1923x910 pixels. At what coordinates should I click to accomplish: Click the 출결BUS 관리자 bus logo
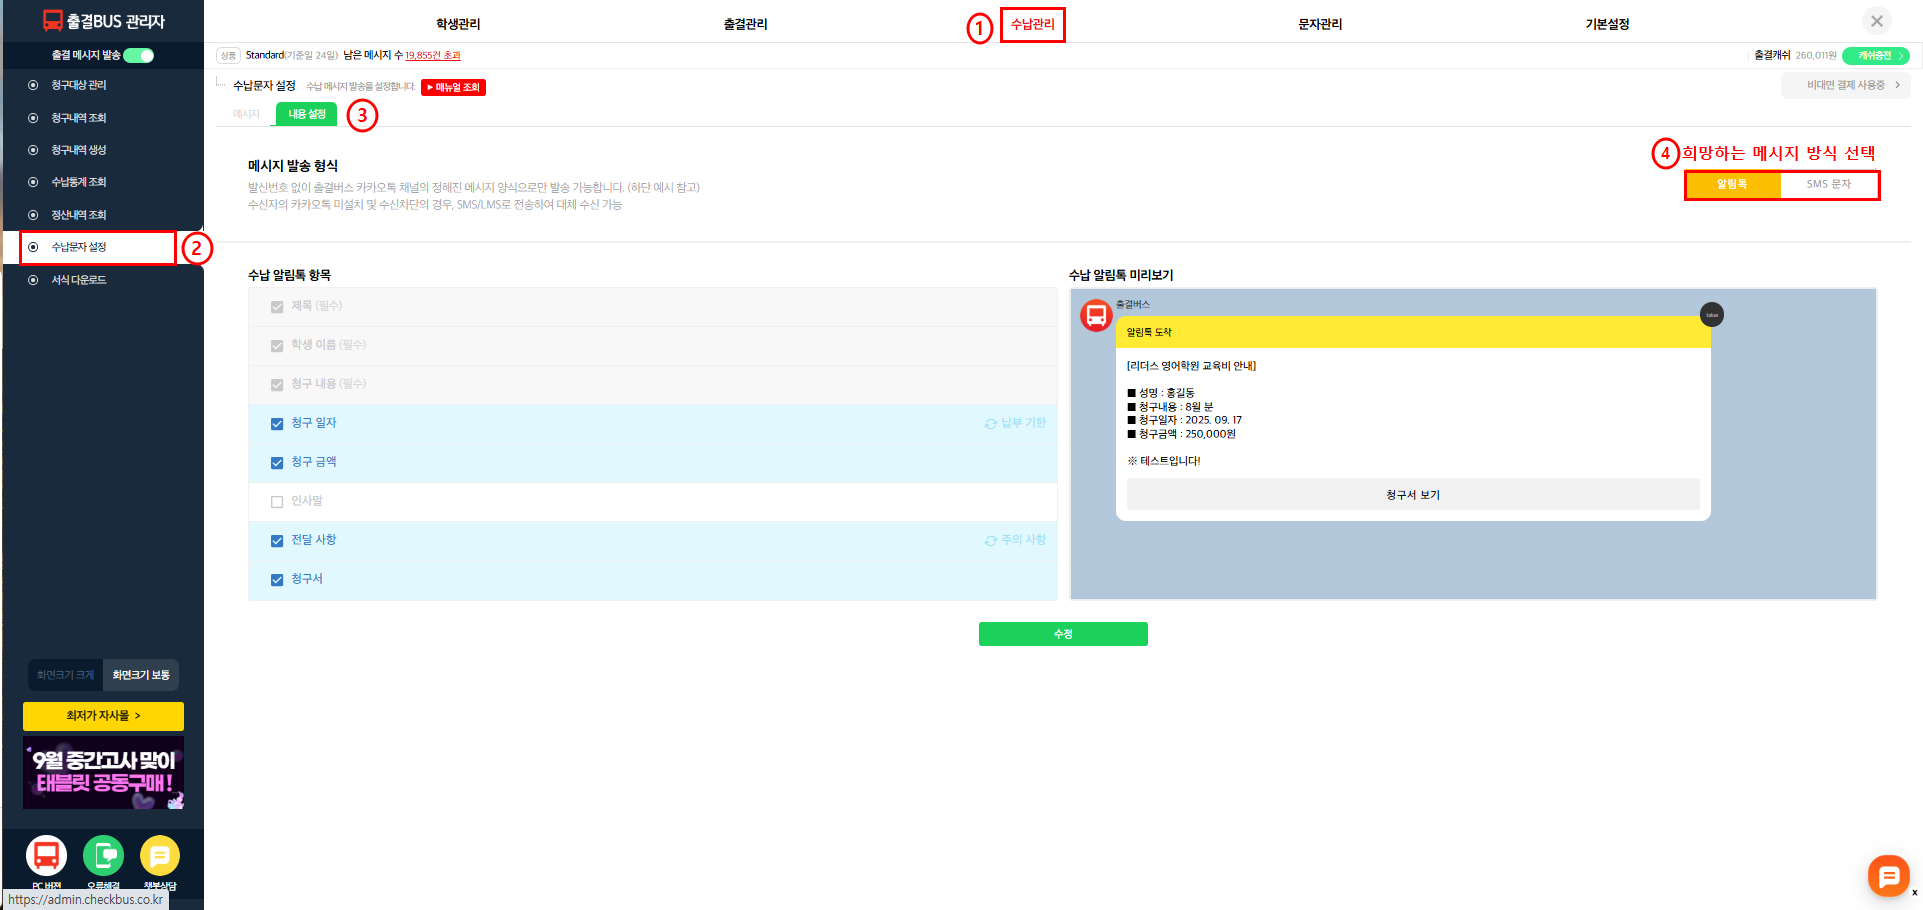52,21
